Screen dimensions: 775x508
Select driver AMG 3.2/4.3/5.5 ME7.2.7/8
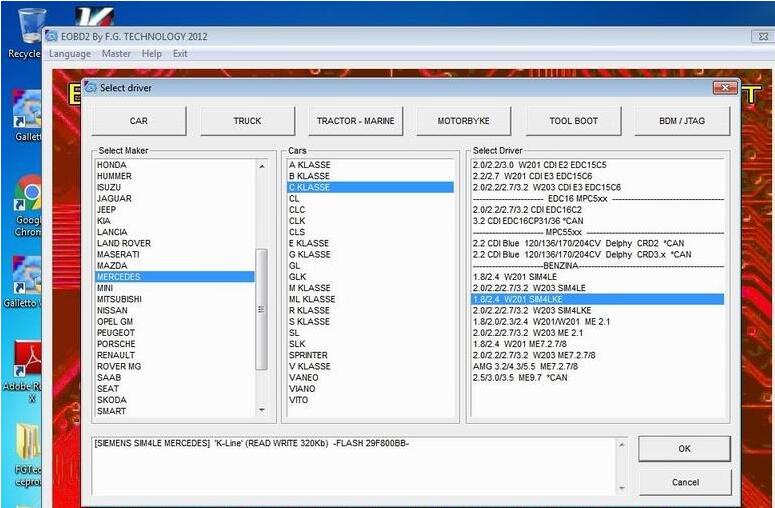tap(598, 366)
